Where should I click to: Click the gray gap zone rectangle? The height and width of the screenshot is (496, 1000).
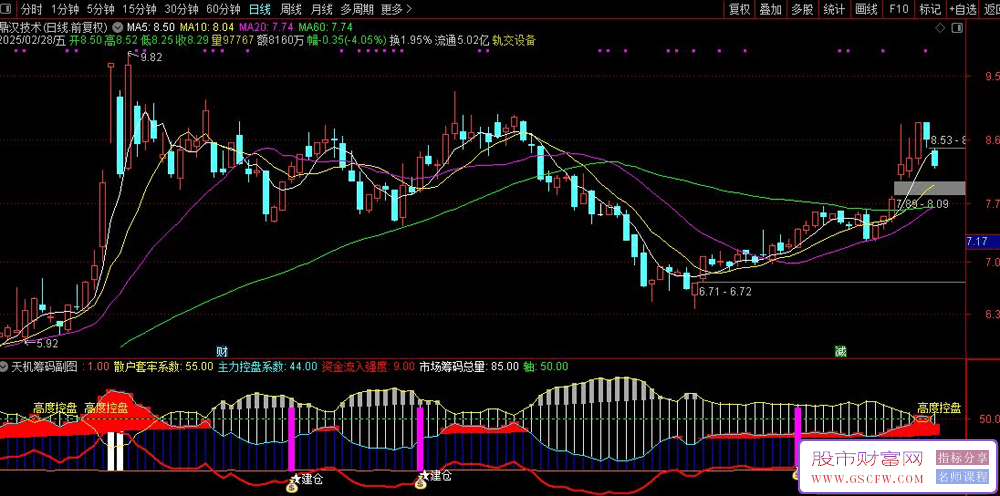929,188
